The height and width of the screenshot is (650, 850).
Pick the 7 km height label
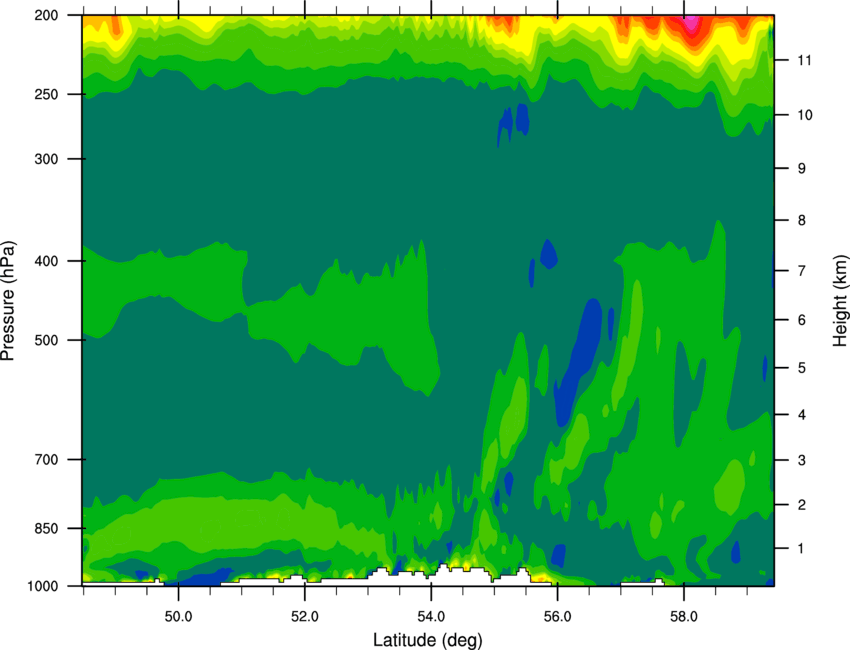801,271
